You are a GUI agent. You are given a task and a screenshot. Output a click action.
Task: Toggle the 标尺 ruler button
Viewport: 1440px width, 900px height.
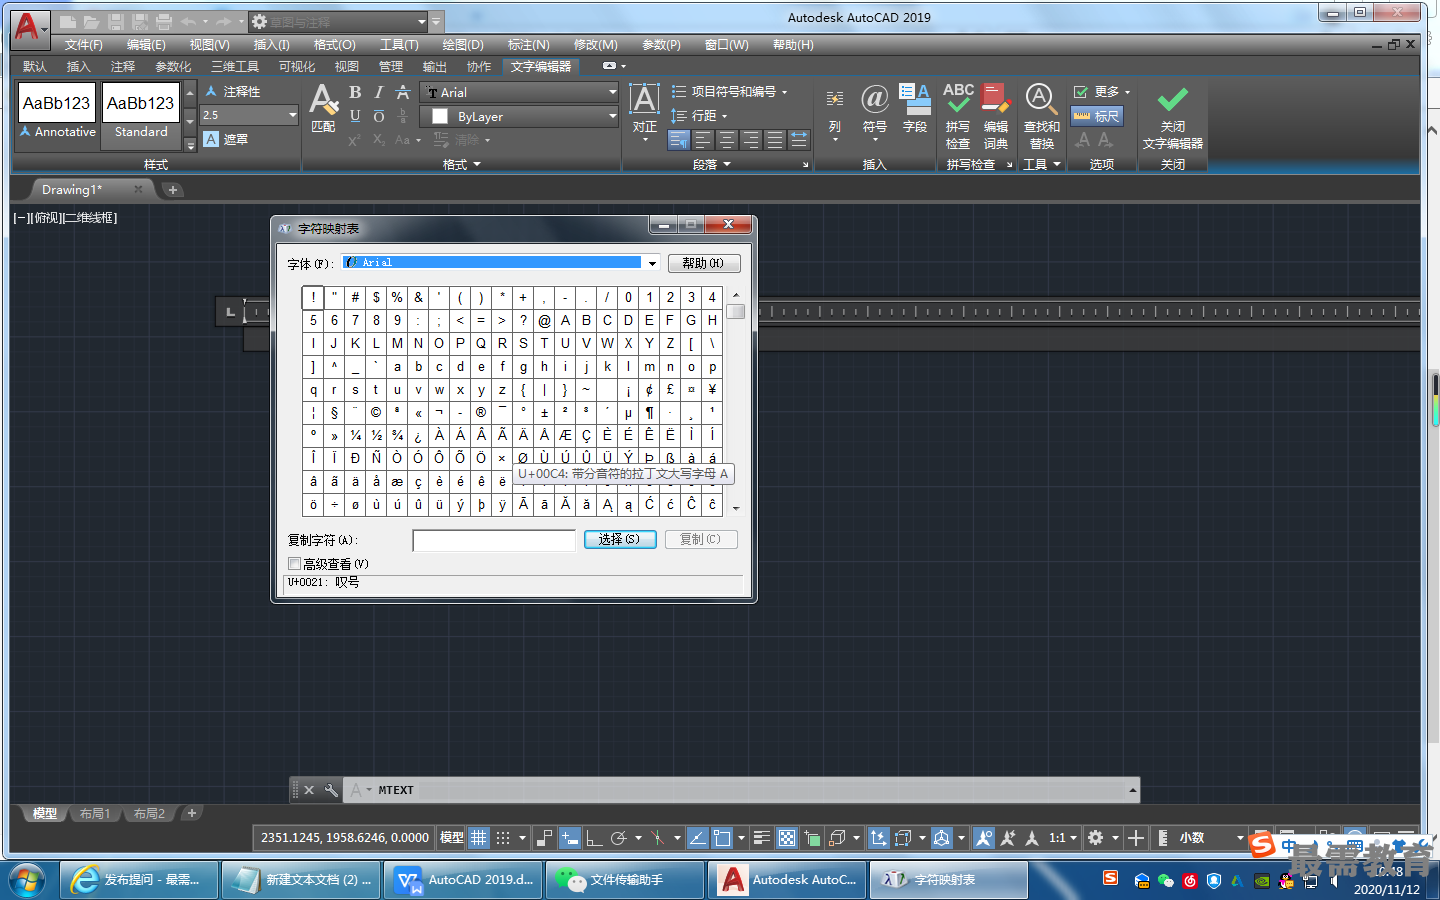coord(1097,116)
